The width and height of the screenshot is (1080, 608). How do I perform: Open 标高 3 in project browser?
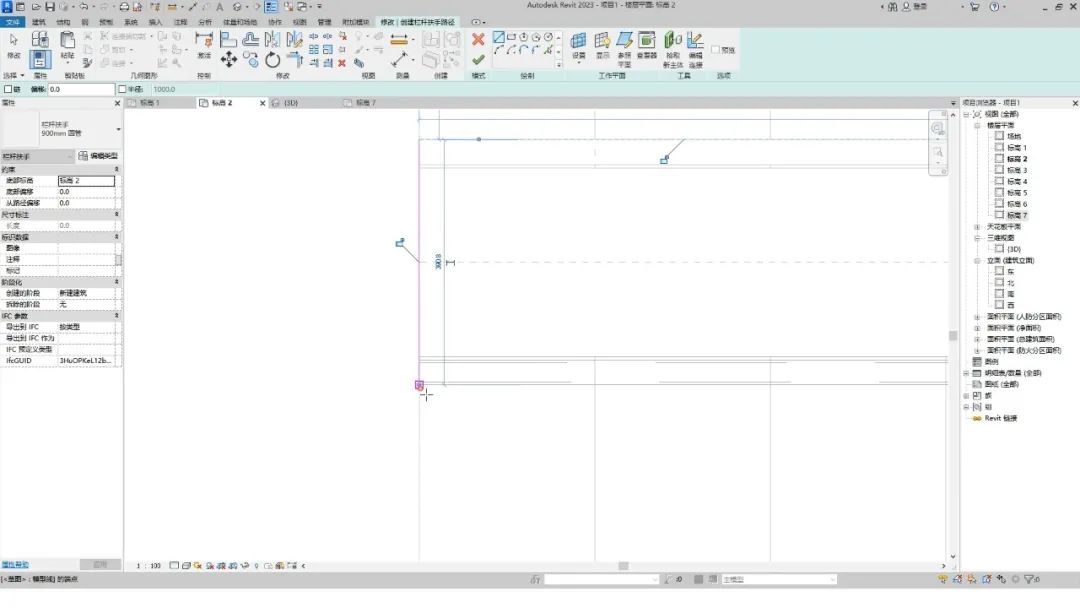click(1017, 170)
